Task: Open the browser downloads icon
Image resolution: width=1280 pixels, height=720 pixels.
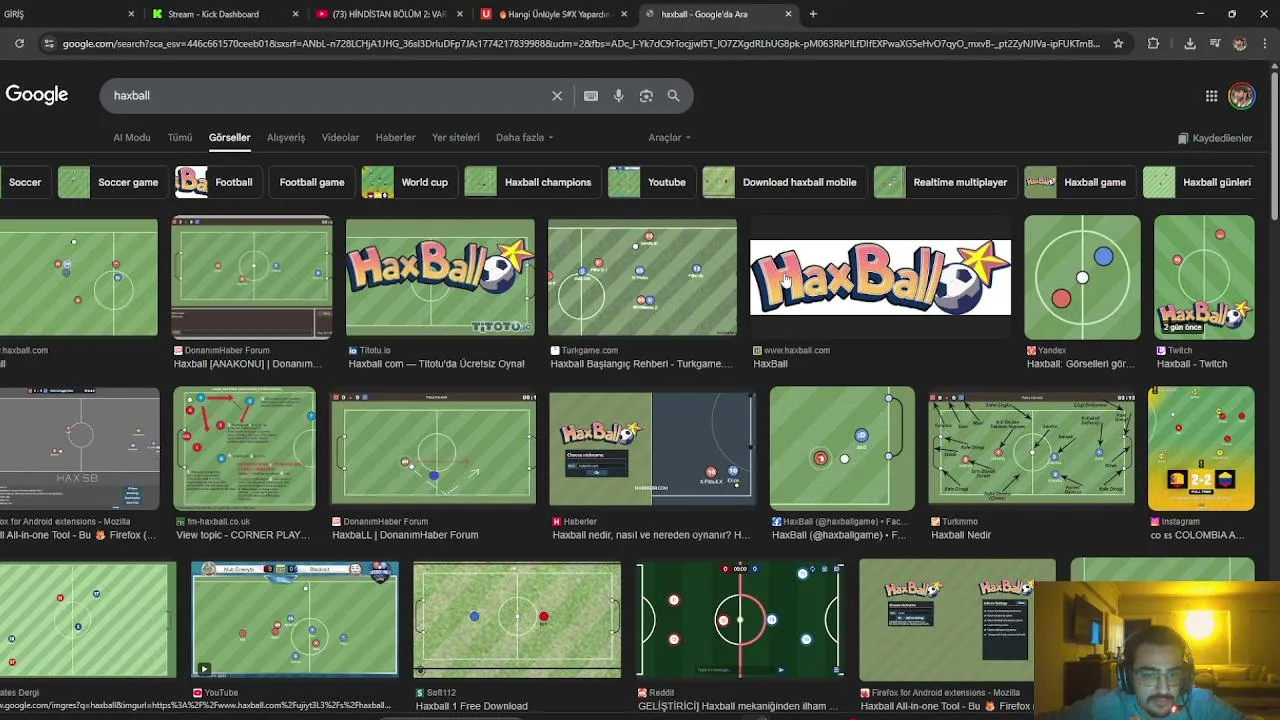Action: (1190, 43)
